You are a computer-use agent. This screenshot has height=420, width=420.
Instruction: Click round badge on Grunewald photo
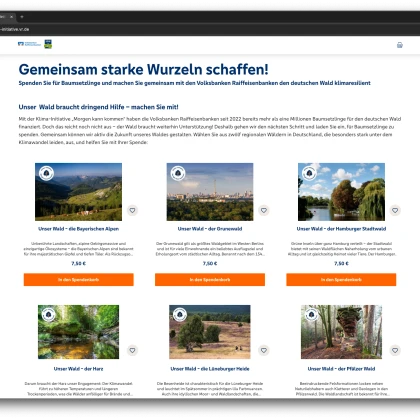click(x=178, y=173)
